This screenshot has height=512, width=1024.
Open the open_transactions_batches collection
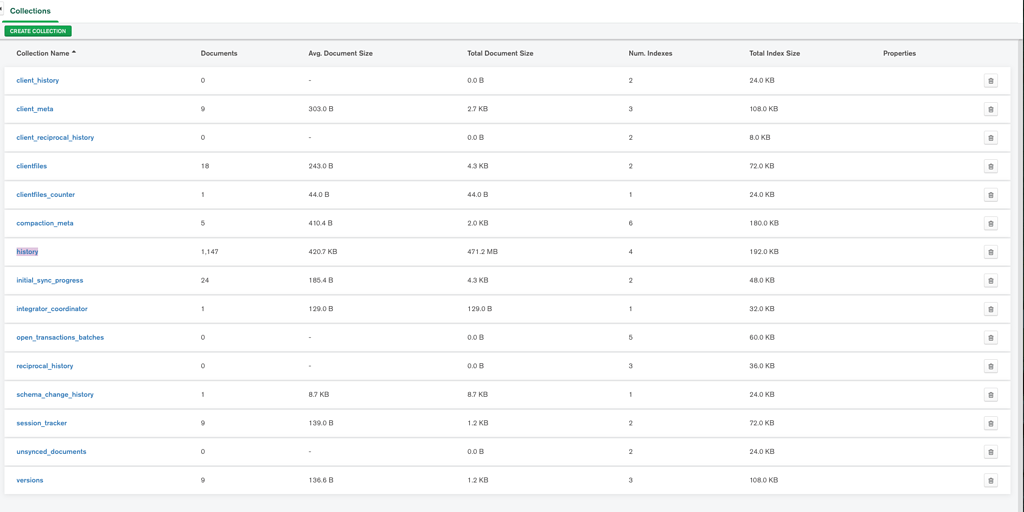[60, 337]
